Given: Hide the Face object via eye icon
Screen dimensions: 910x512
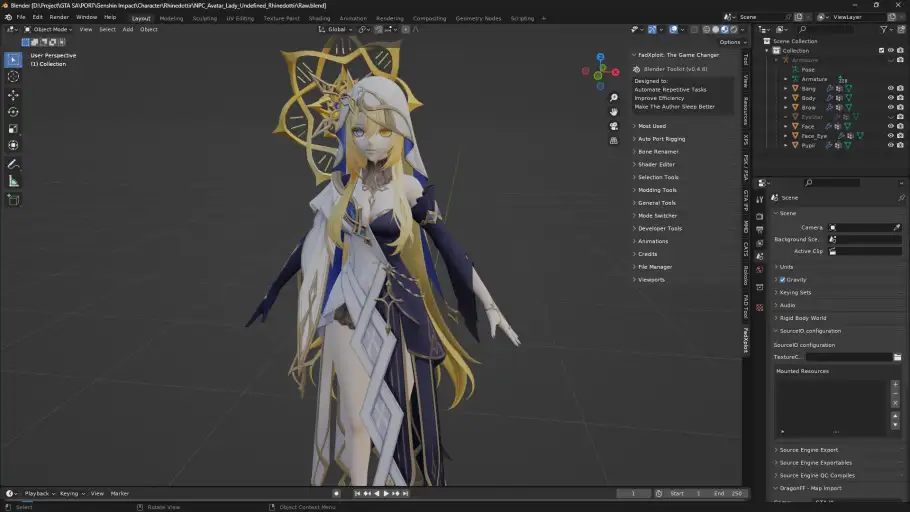Looking at the screenshot, I should [x=891, y=126].
